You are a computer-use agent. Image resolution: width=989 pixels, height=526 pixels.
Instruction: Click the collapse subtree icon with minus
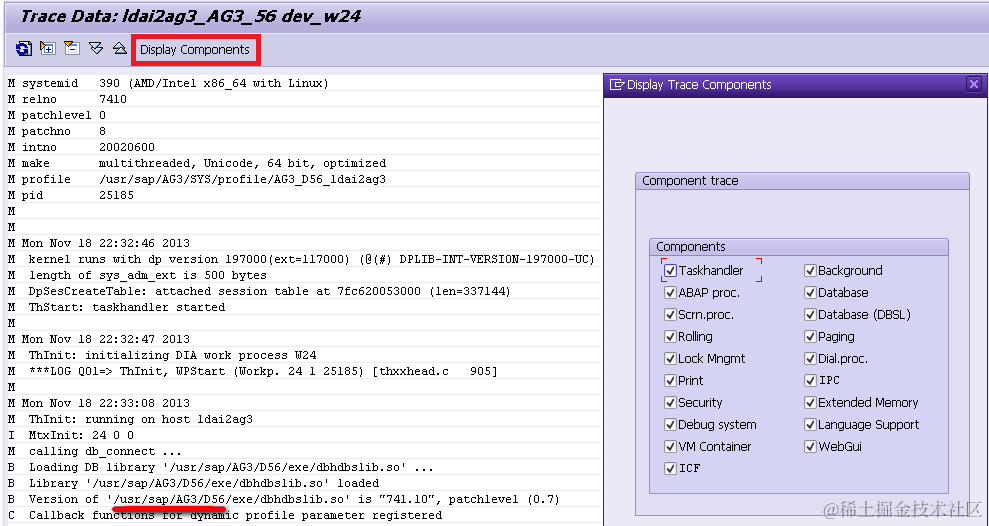click(72, 49)
